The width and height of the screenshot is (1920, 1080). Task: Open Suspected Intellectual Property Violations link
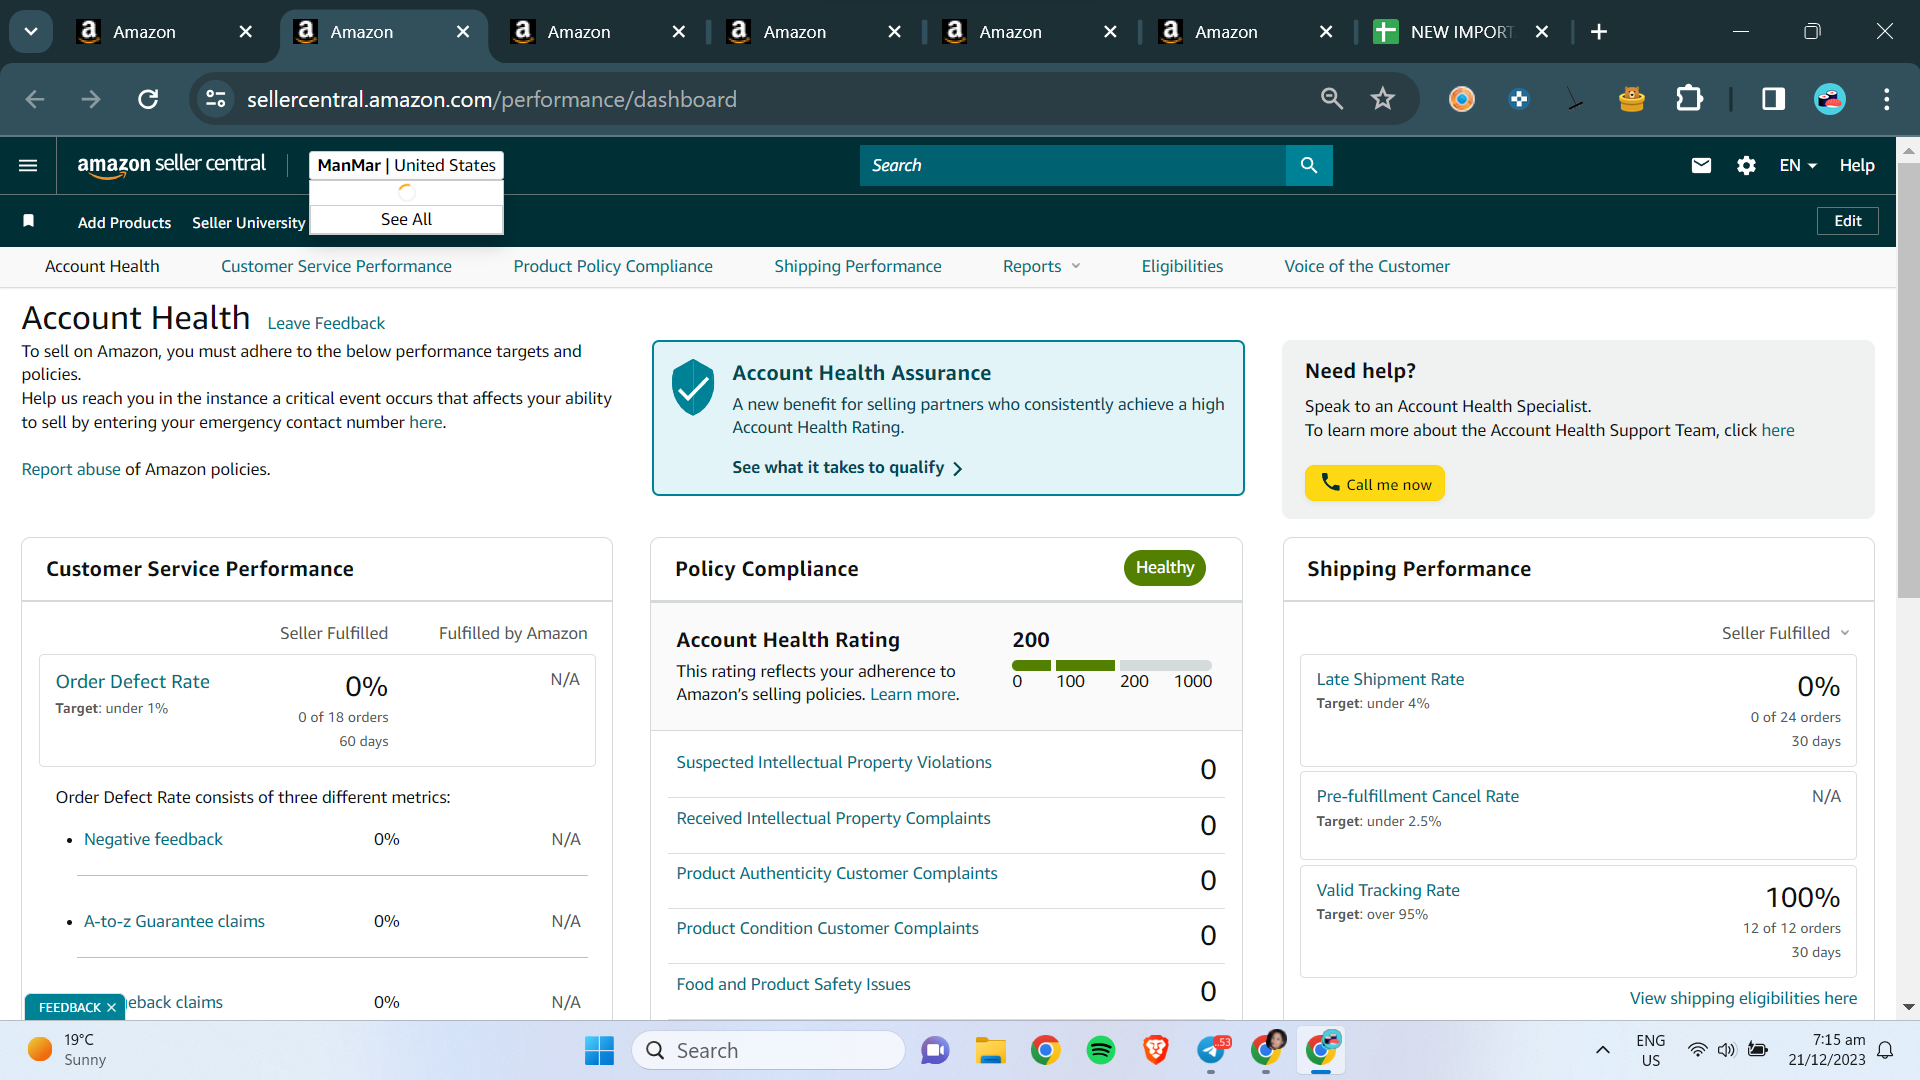[x=834, y=762]
